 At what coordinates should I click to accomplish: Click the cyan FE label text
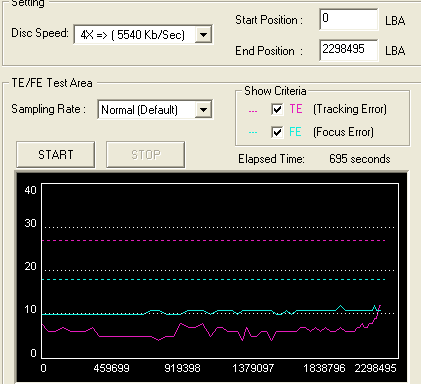[x=295, y=132]
